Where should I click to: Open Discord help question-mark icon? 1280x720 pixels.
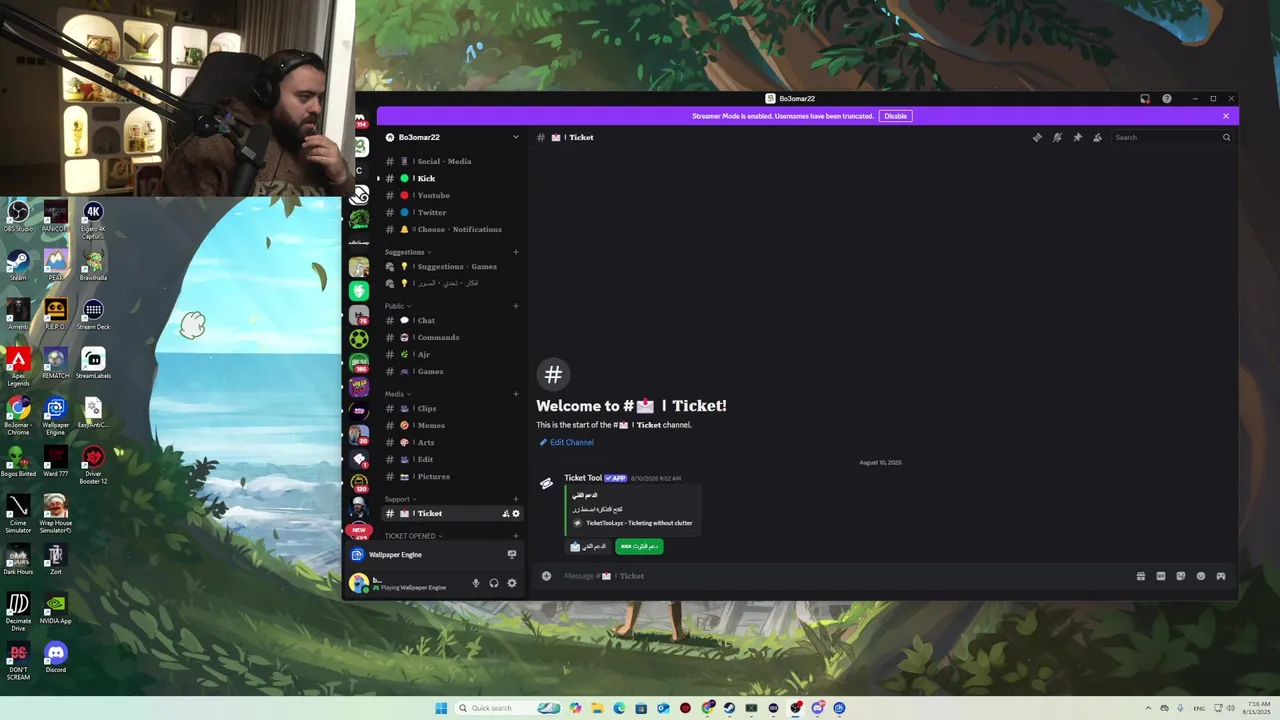coord(1167,99)
